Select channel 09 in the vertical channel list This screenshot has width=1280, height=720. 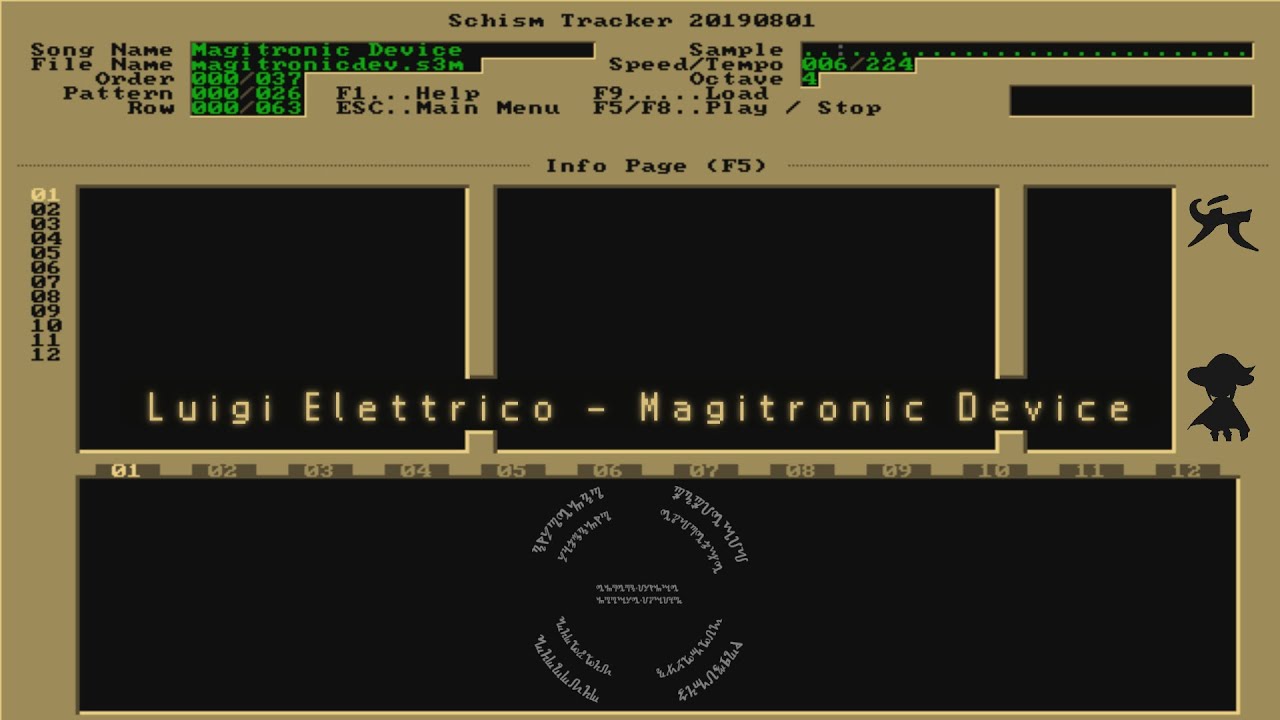point(46,311)
